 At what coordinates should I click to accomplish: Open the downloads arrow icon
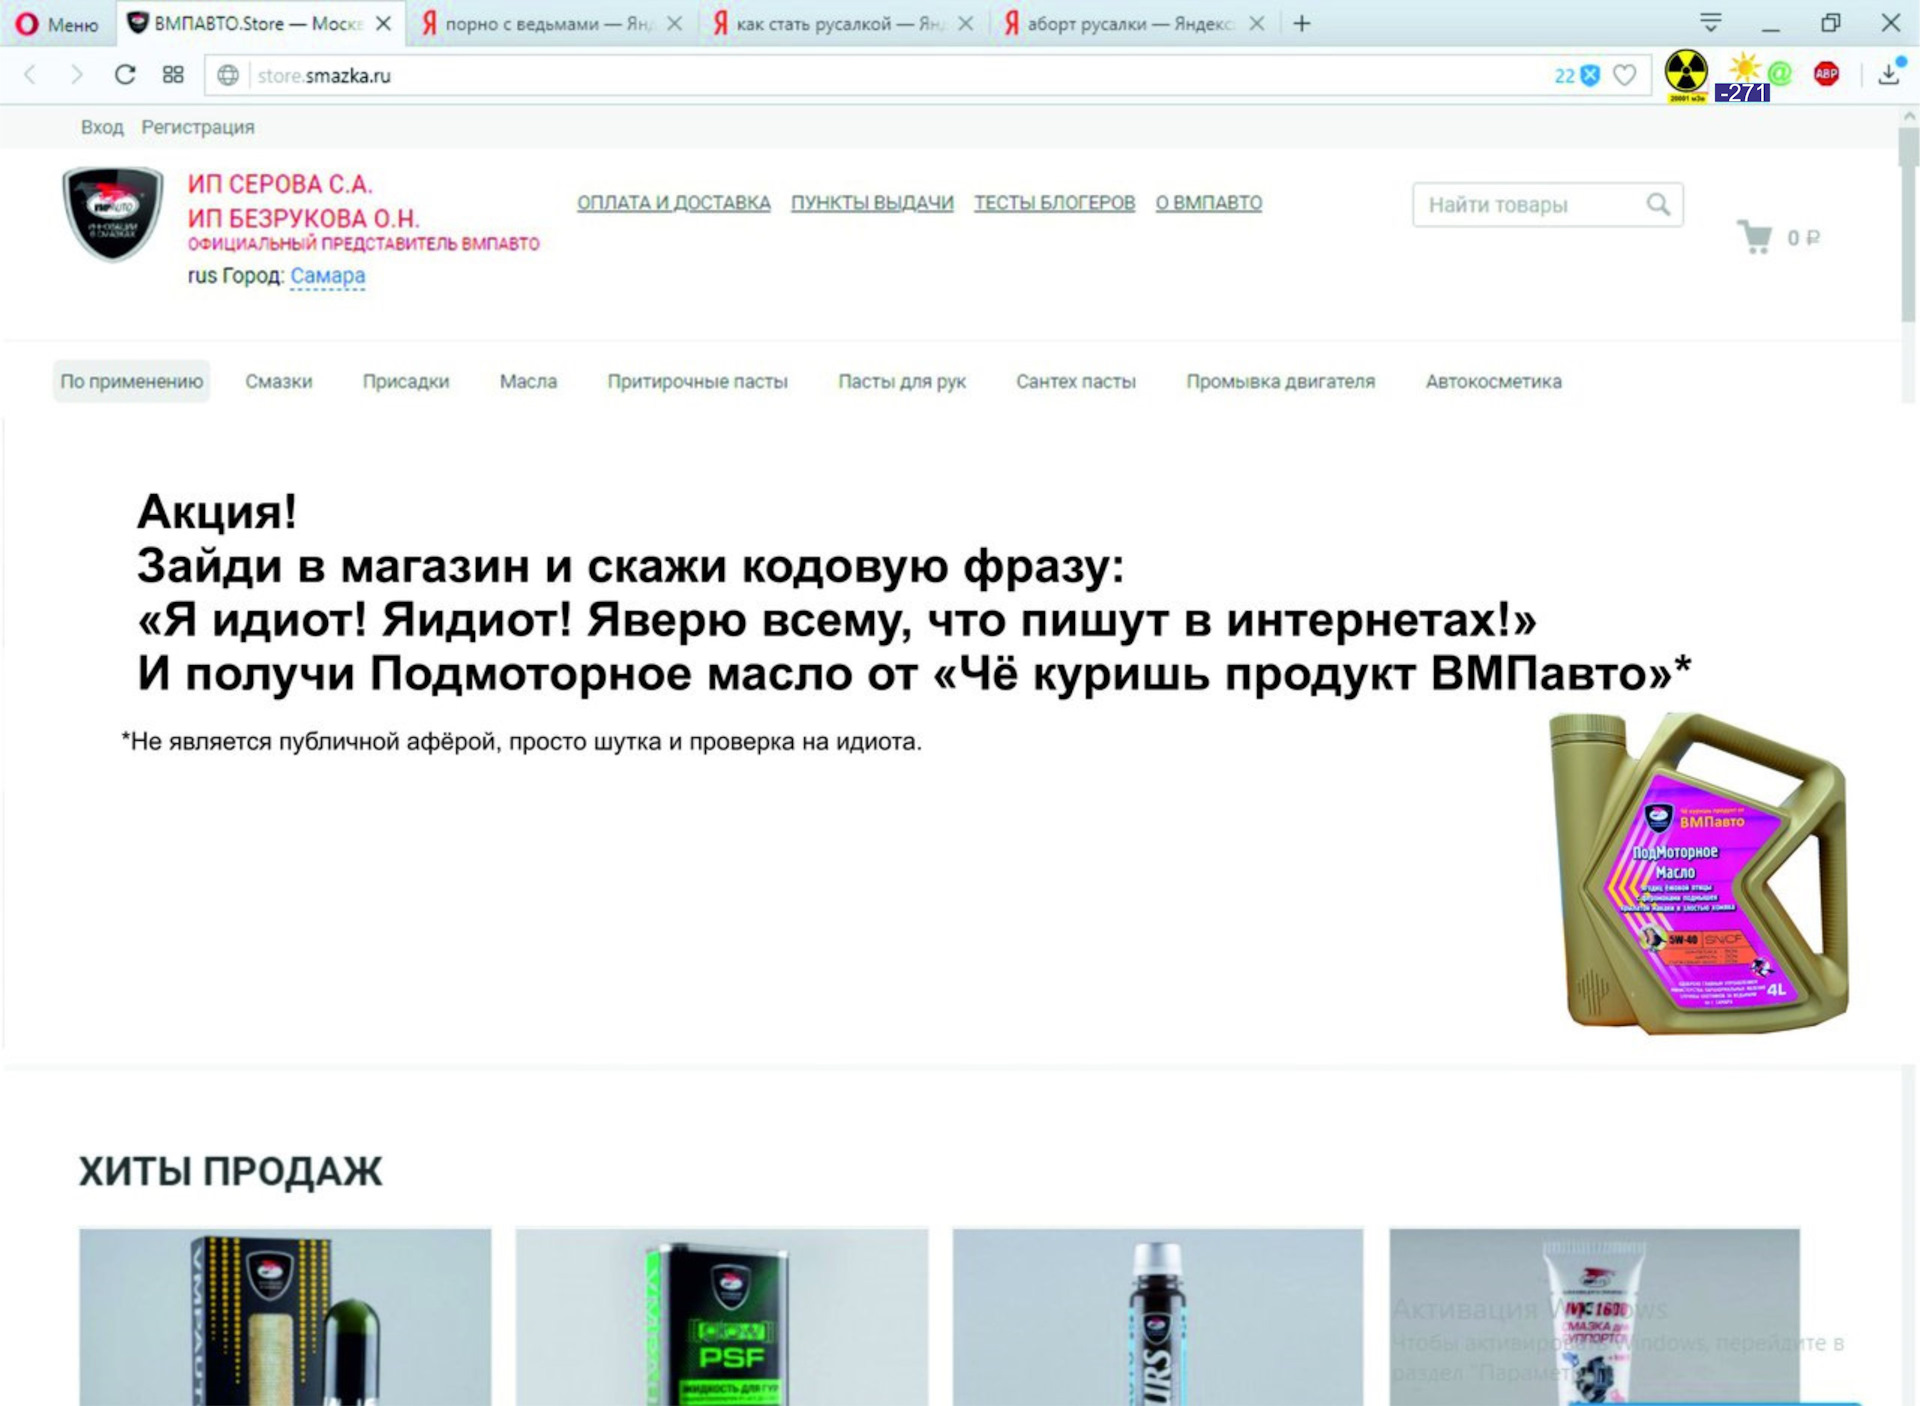[1888, 74]
